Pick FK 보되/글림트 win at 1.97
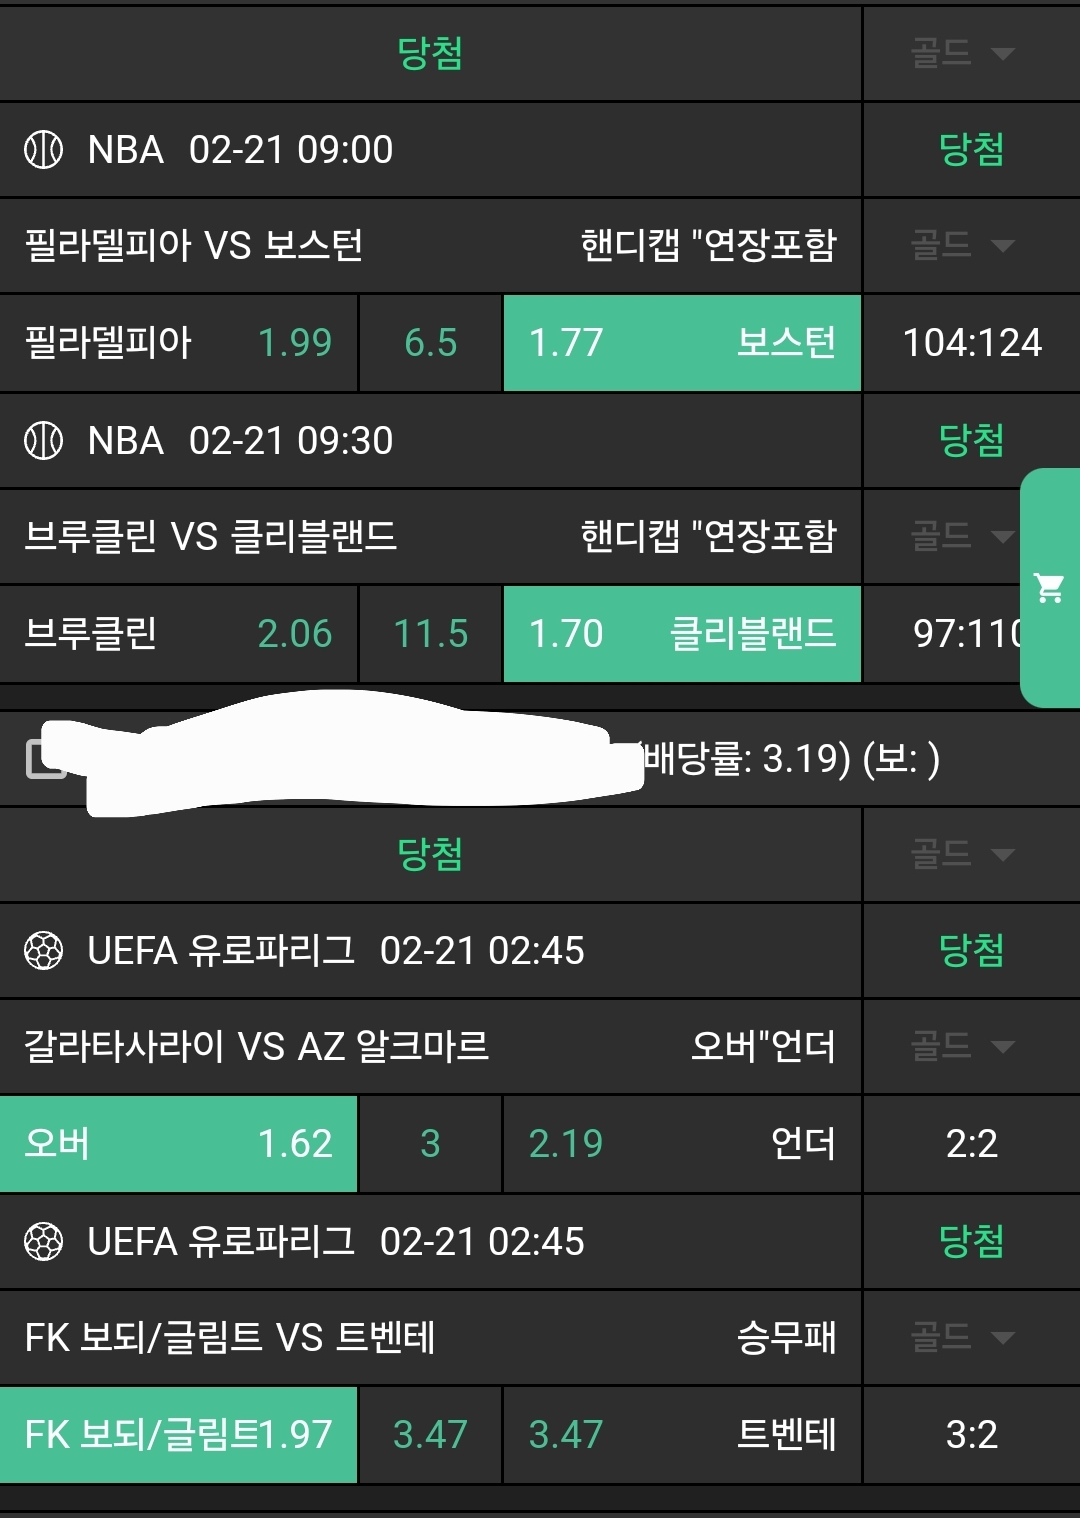This screenshot has height=1518, width=1080. coord(178,1435)
